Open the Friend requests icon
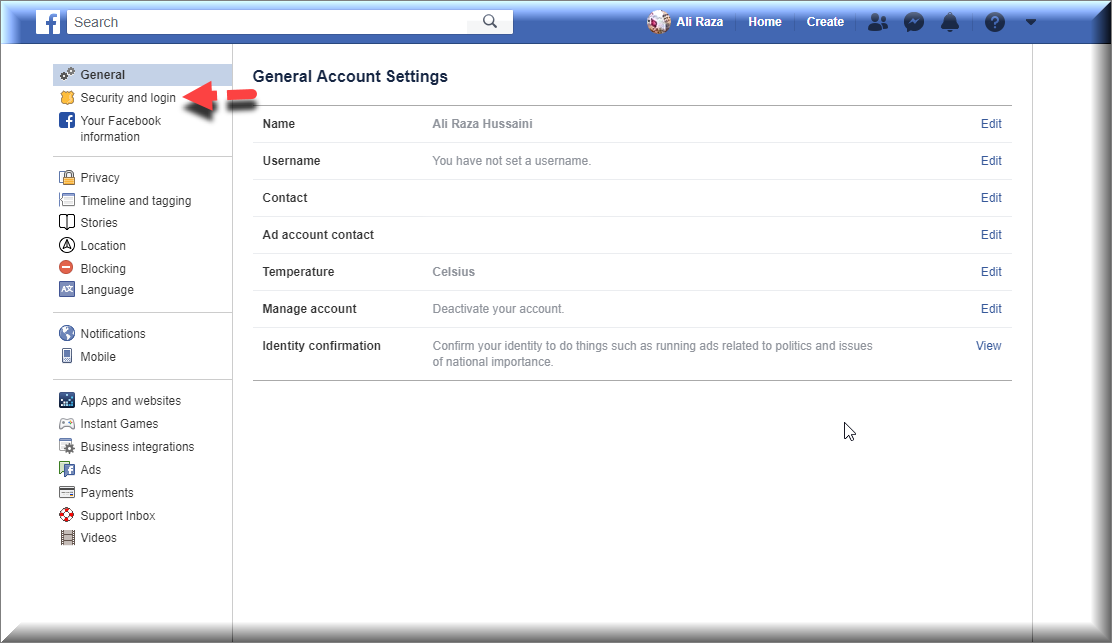The width and height of the screenshot is (1112, 643). click(877, 22)
